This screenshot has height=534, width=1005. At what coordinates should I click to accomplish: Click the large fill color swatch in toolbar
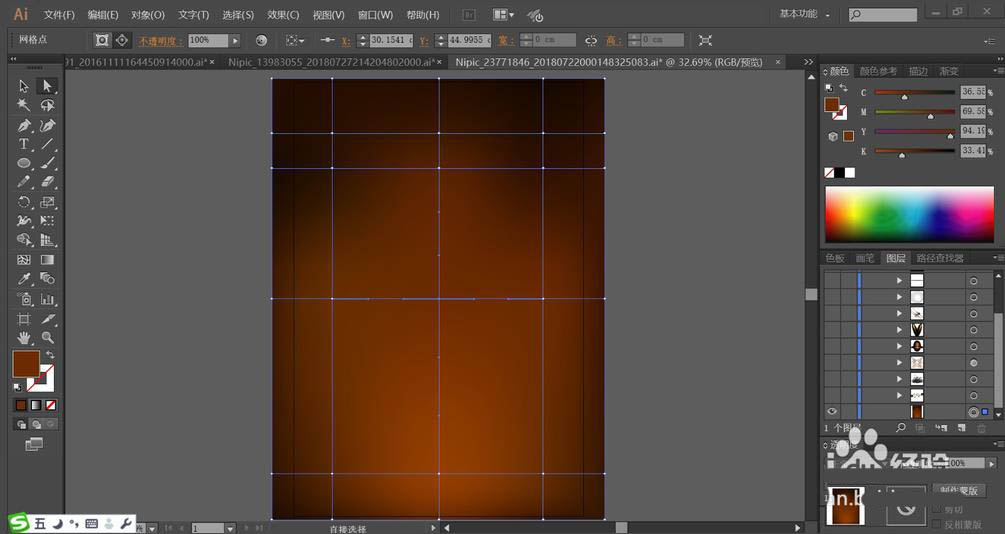coord(26,364)
